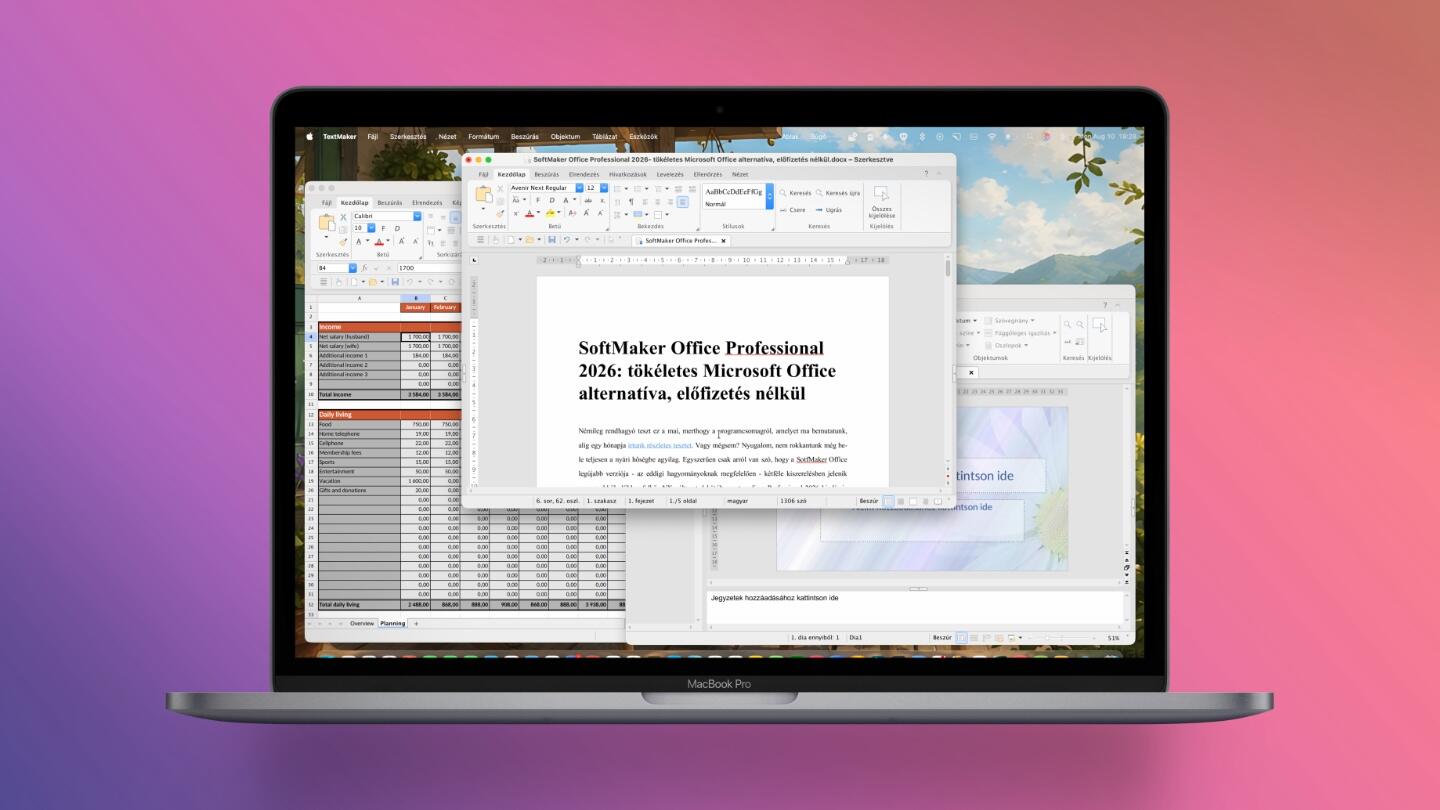Viewport: 1440px width, 810px height.
Task: Open the Calibri font dropdown in spreadsheet
Action: coord(417,216)
